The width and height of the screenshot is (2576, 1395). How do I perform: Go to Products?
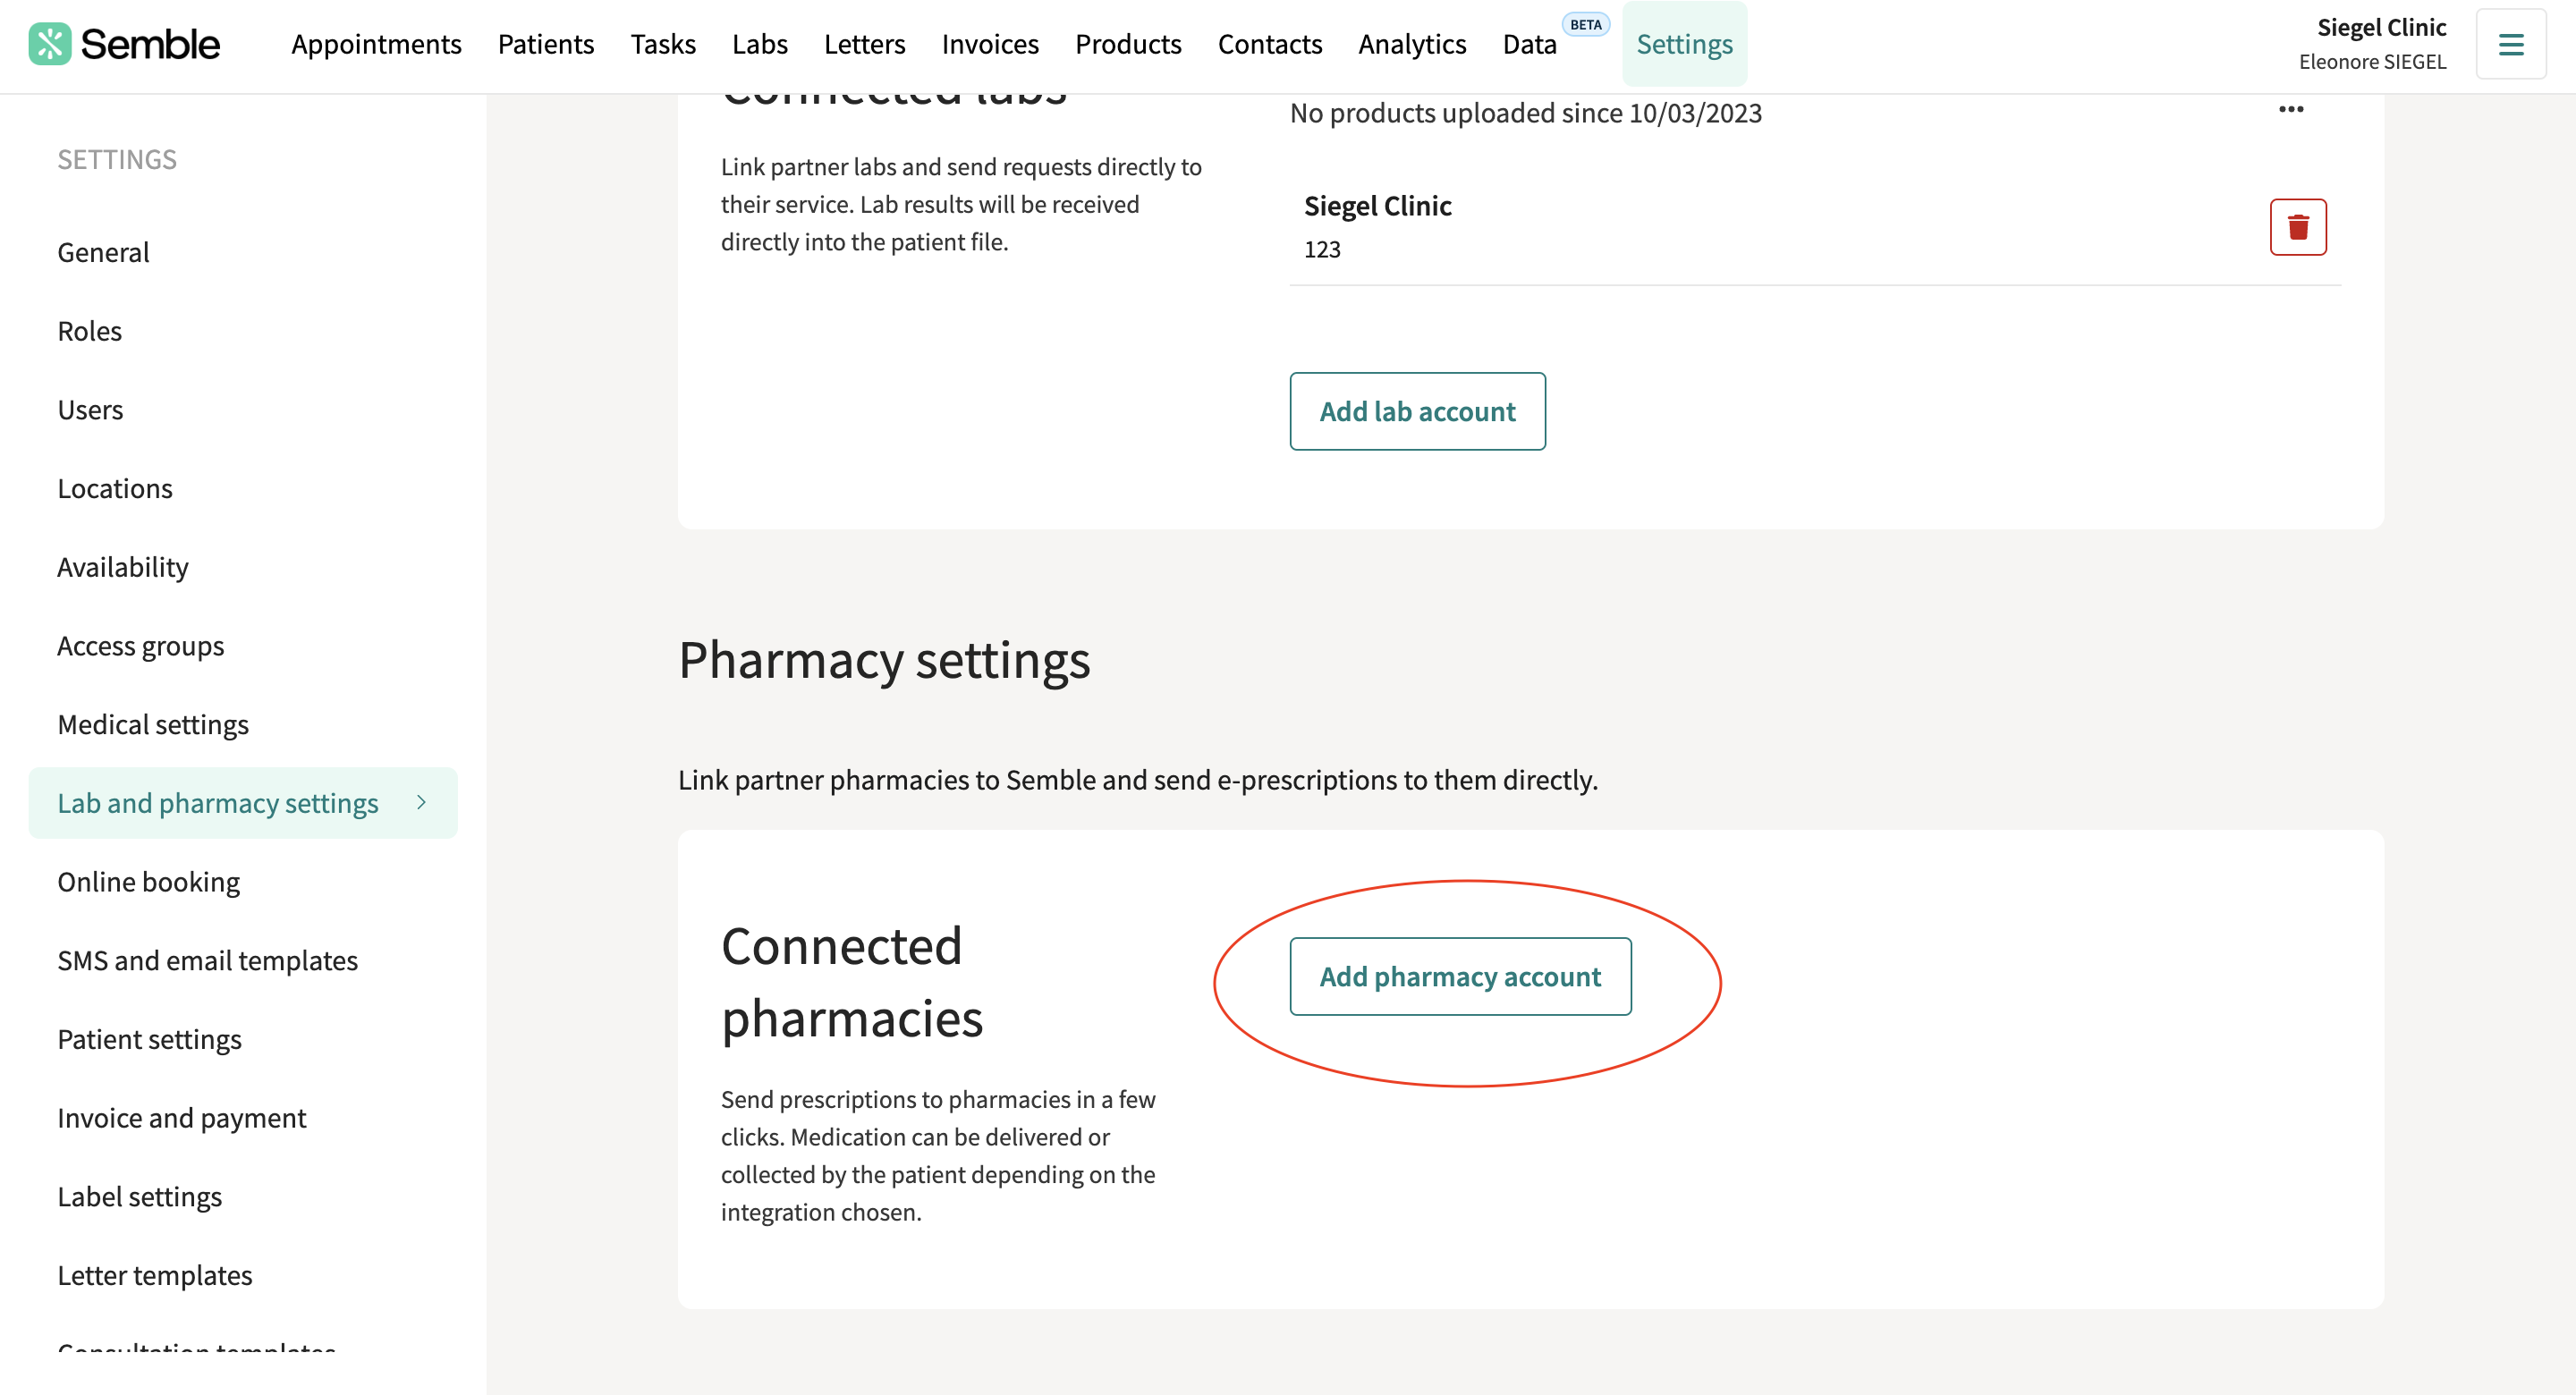coord(1128,44)
